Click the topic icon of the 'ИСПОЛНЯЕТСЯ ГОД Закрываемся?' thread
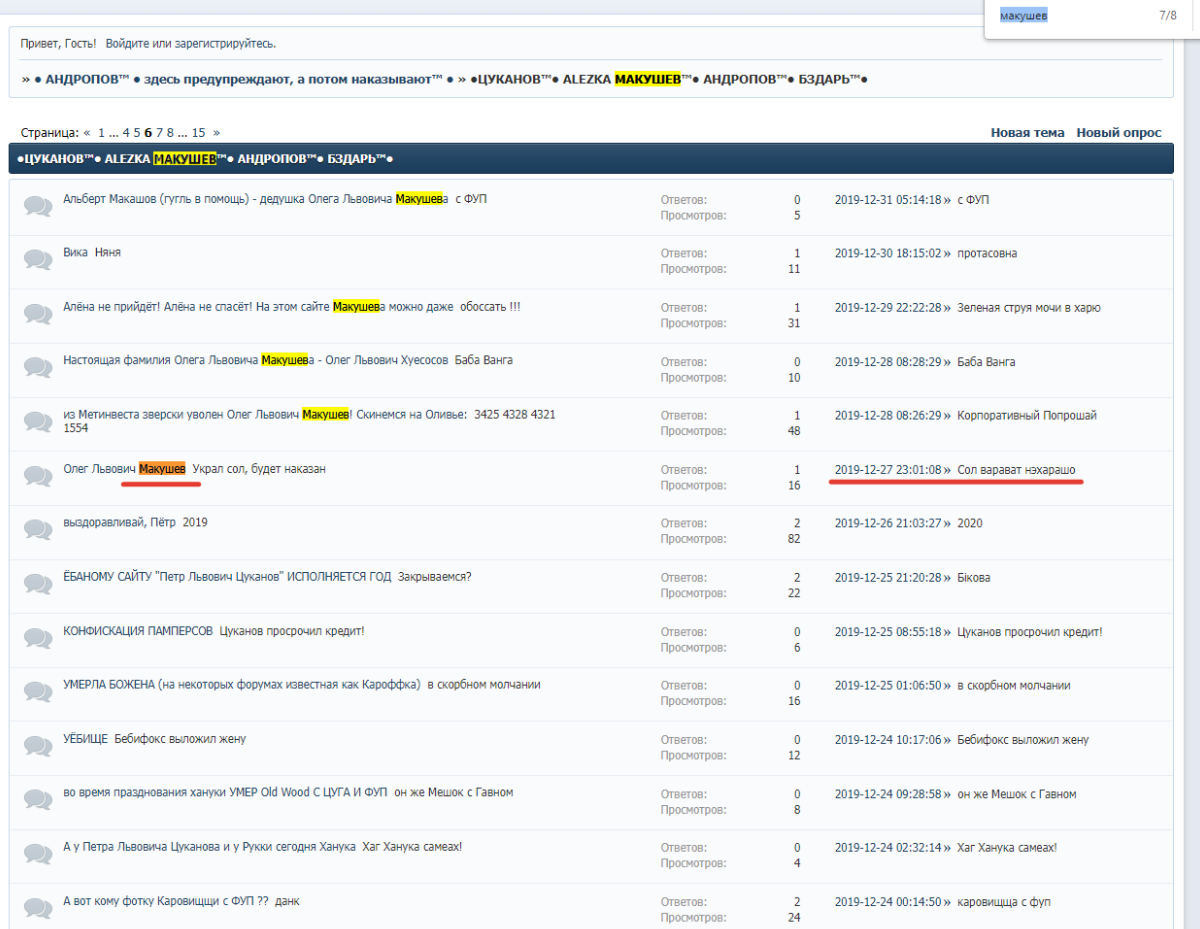This screenshot has width=1200, height=929. pos(38,584)
